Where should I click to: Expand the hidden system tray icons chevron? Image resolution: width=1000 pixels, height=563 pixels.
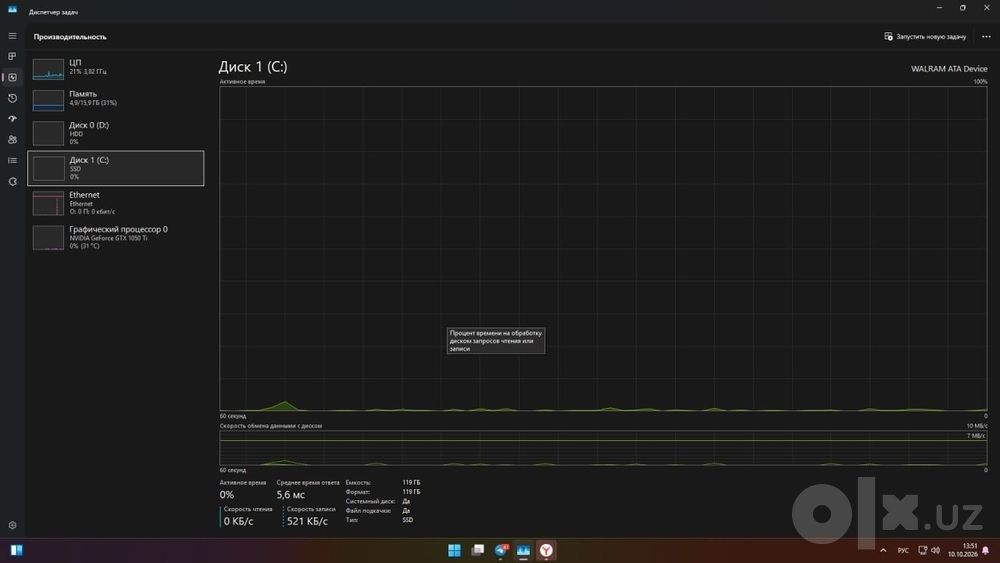pos(883,550)
